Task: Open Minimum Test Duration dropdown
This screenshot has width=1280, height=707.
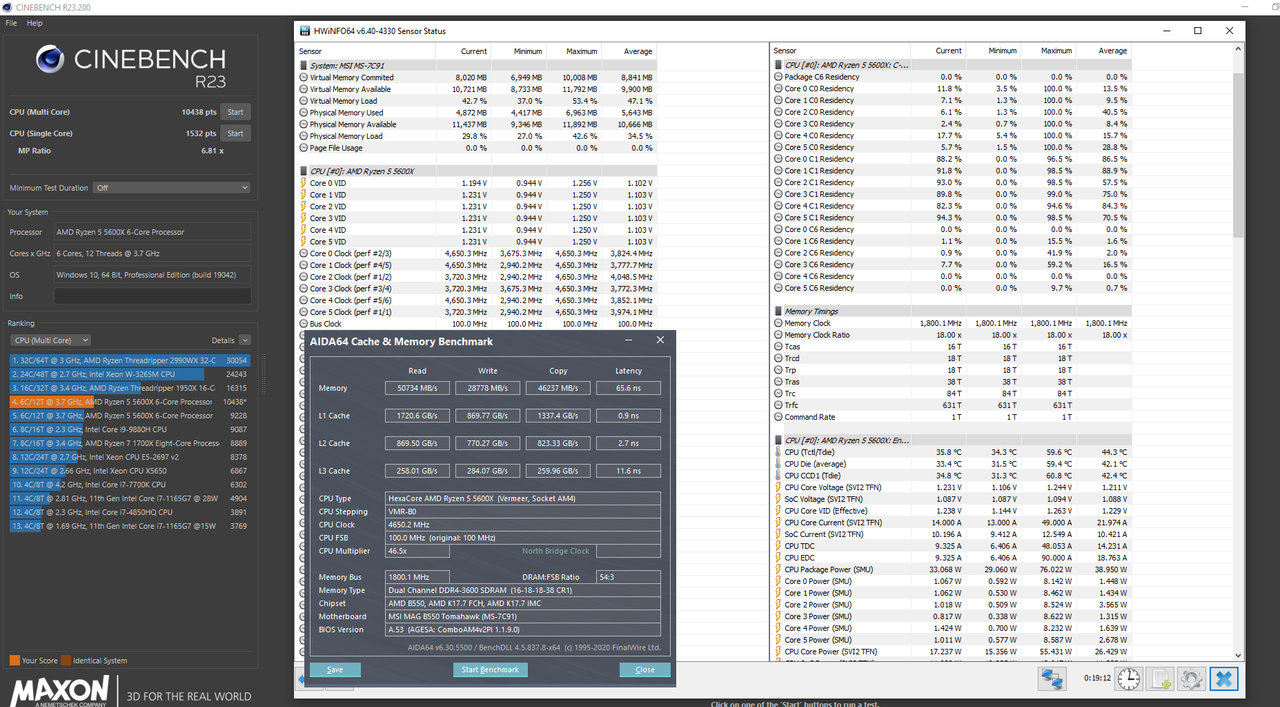Action: pyautogui.click(x=171, y=187)
